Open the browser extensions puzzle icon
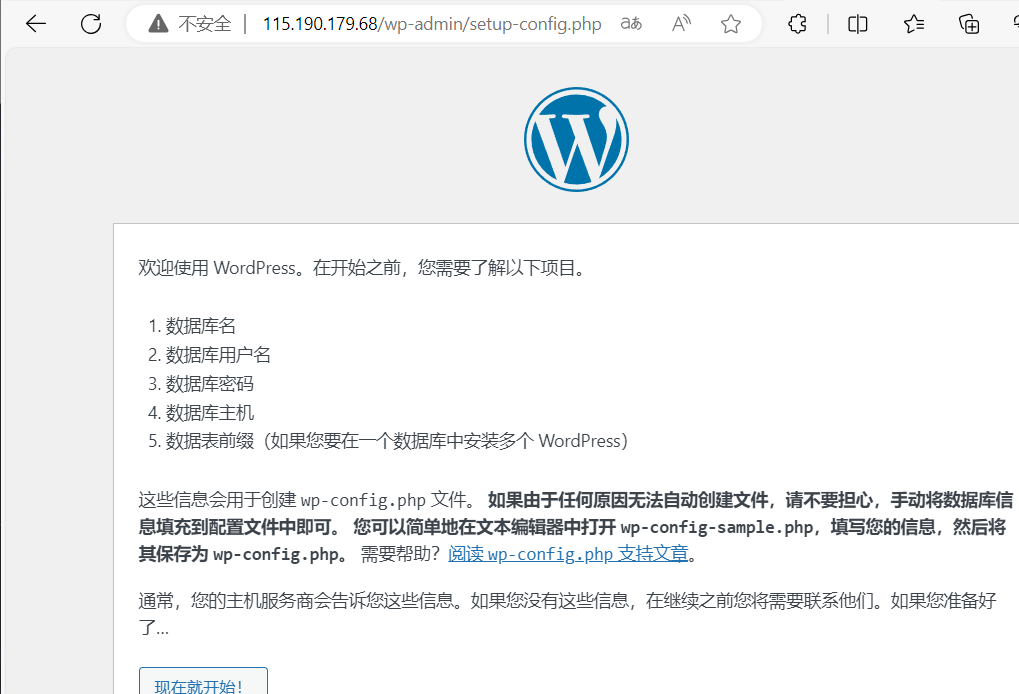 tap(797, 24)
